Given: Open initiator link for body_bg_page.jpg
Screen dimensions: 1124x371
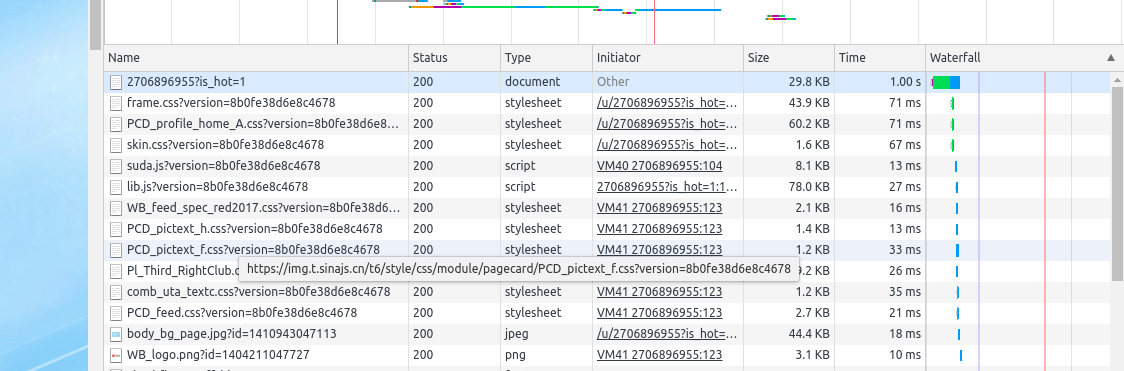Looking at the screenshot, I should click(667, 334).
